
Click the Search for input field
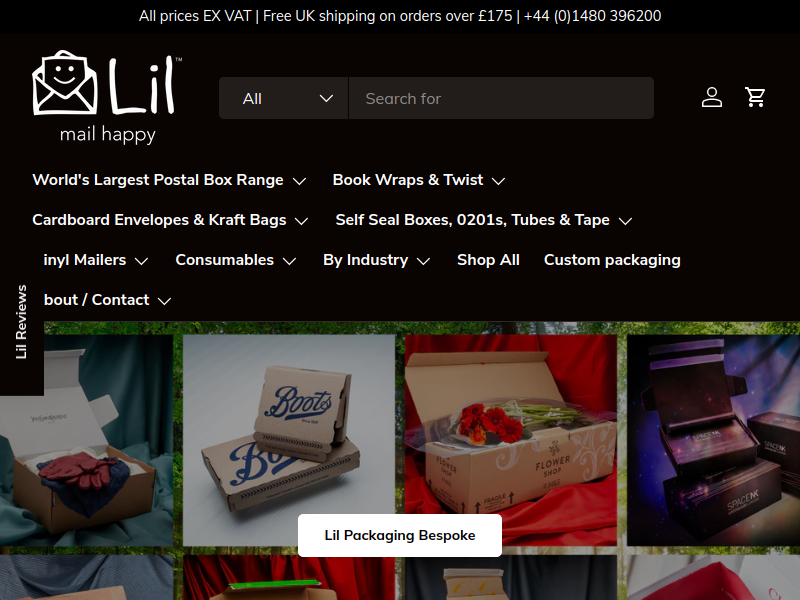501,98
